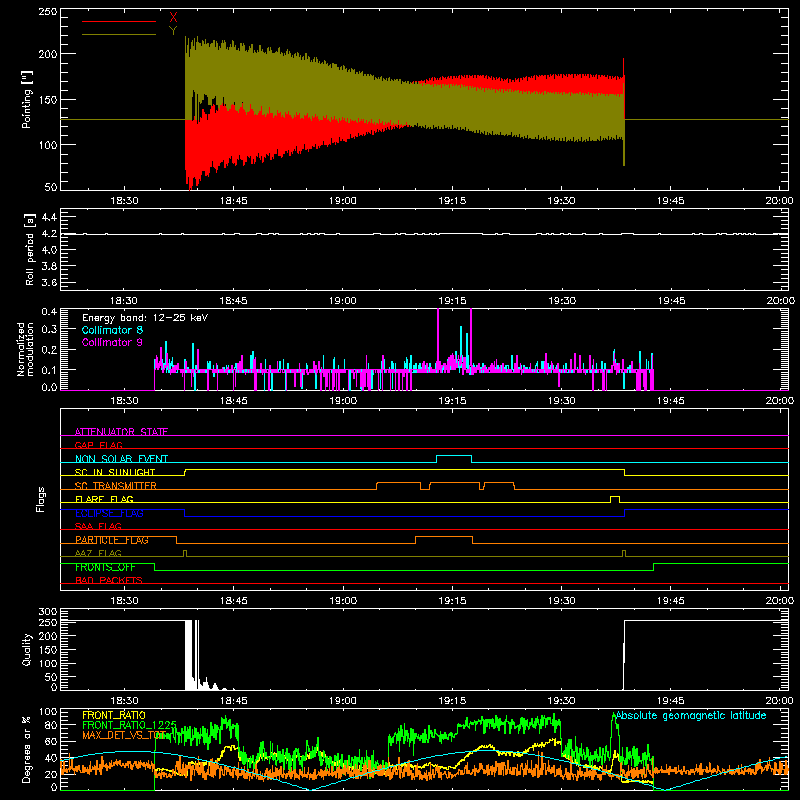Click the 0.4 tick on modulation axis
800x800 pixels.
[x=49, y=312]
